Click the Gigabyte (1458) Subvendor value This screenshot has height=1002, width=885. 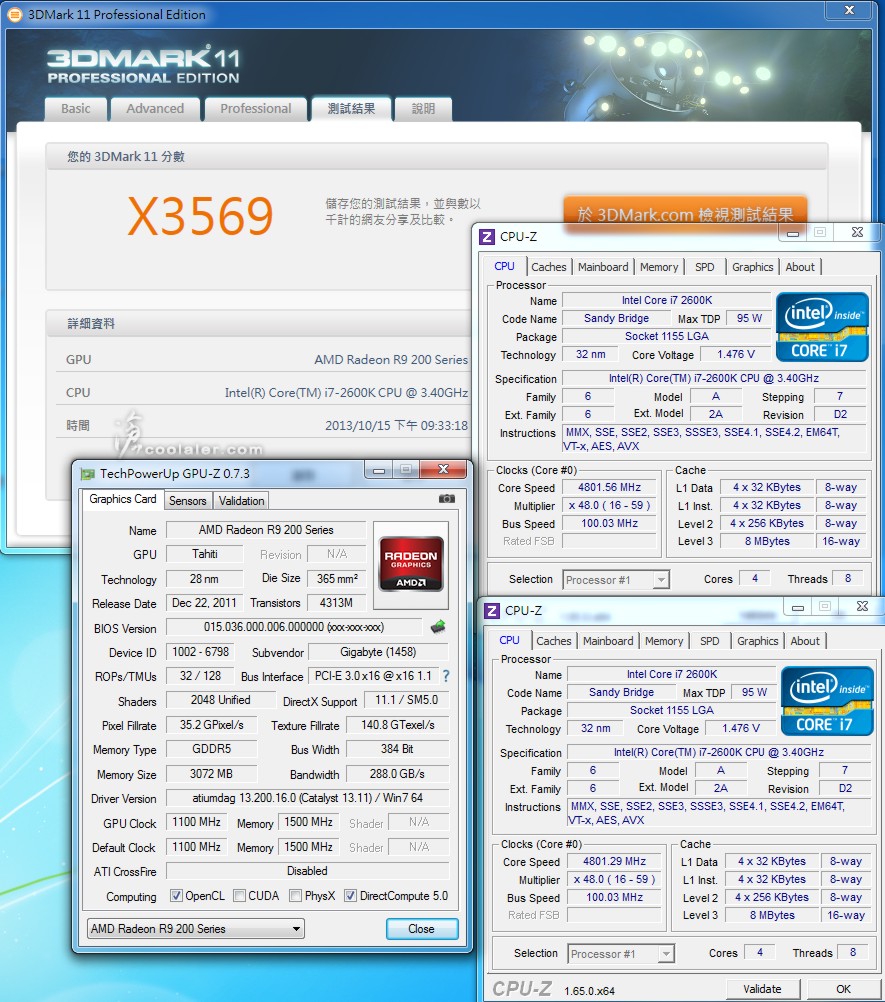[378, 652]
